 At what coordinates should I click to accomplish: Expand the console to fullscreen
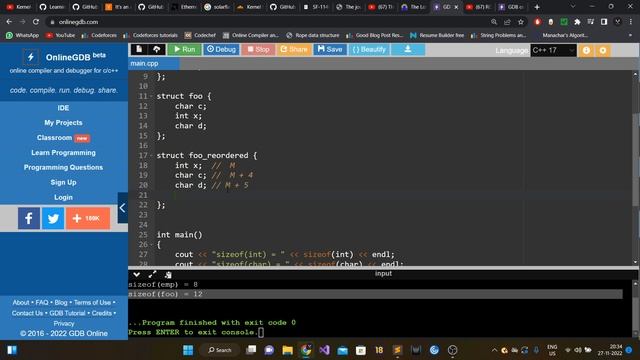tap(152, 274)
